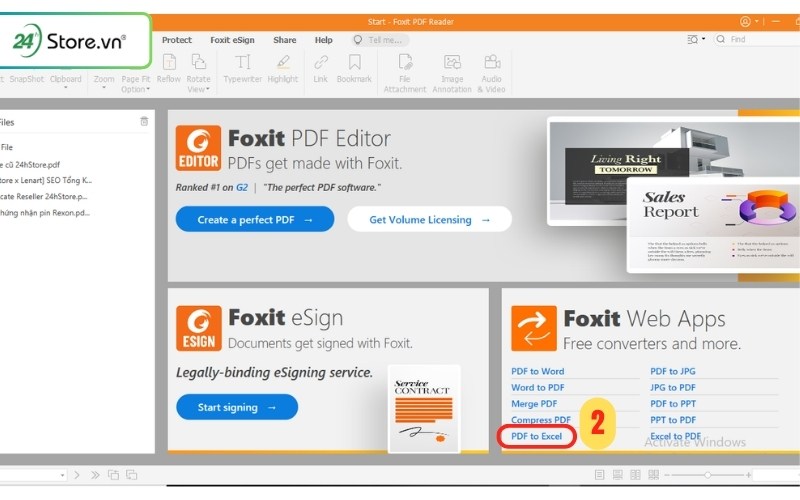
Task: Click the Sales Report preview thumbnail
Action: click(x=713, y=224)
